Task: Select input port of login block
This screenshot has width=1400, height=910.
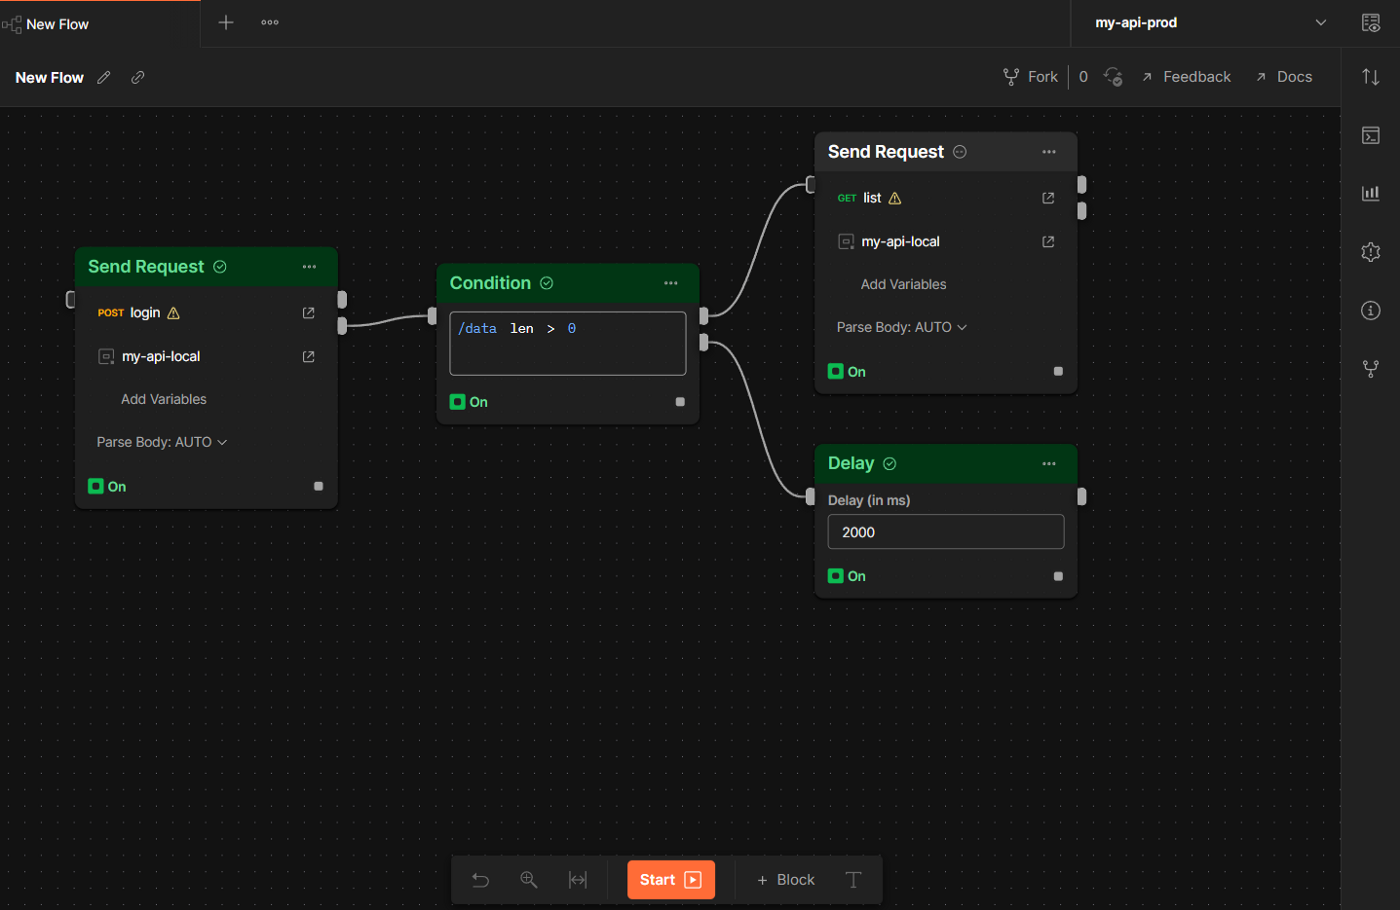Action: (70, 299)
